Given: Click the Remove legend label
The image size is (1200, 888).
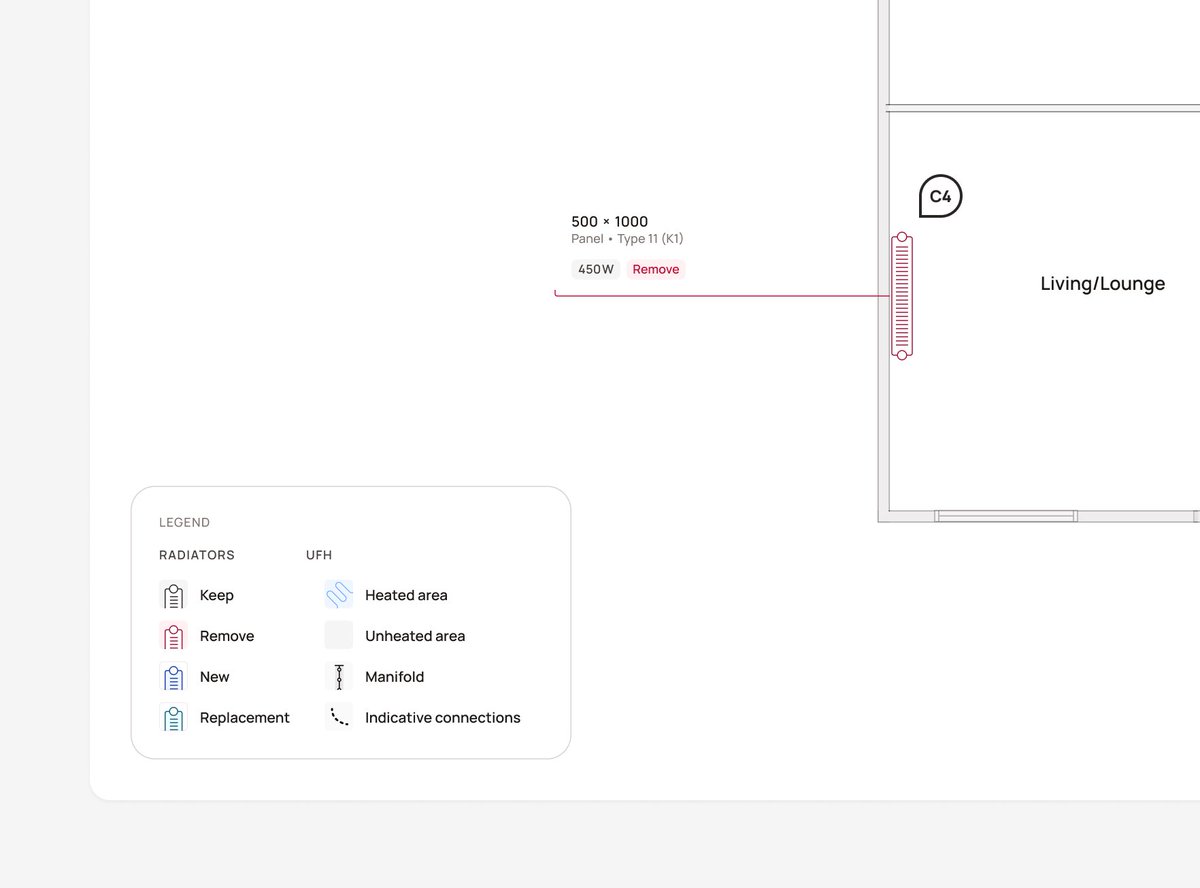Looking at the screenshot, I should coord(227,636).
